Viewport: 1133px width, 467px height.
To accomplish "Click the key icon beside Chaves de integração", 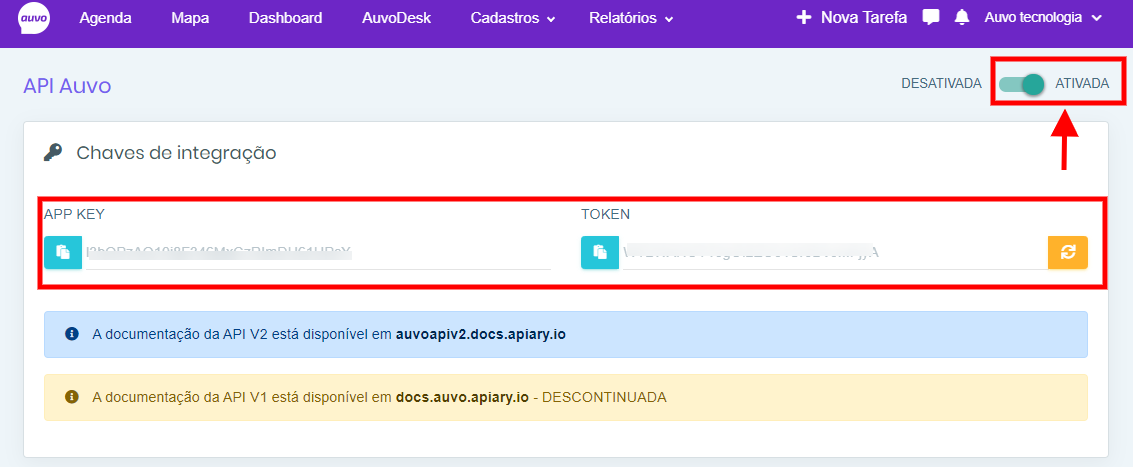I will coord(53,153).
